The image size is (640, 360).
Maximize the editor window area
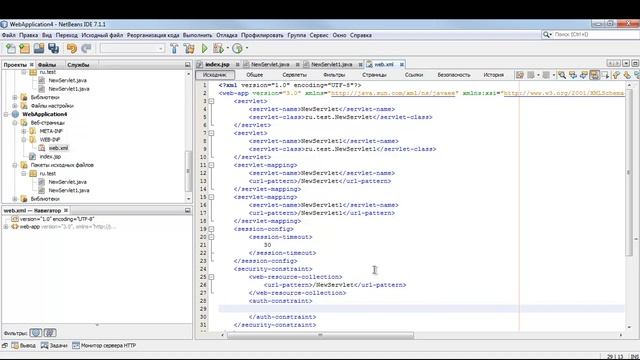[635, 64]
